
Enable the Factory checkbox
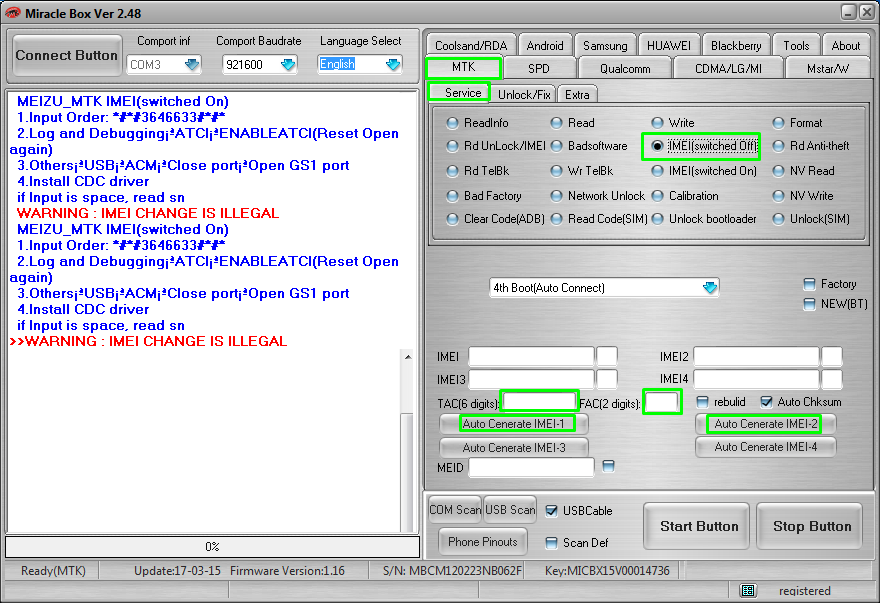[x=809, y=284]
